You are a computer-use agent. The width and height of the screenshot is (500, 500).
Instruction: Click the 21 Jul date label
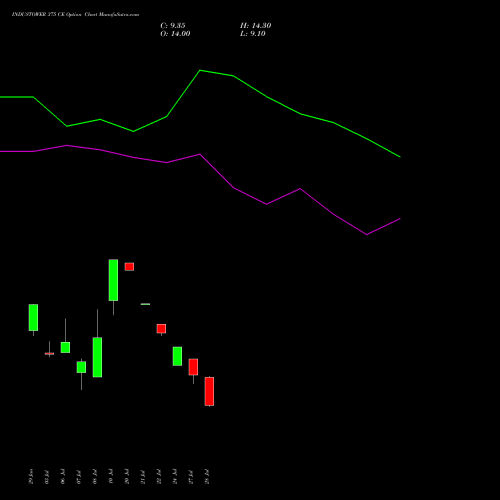[x=143, y=476]
